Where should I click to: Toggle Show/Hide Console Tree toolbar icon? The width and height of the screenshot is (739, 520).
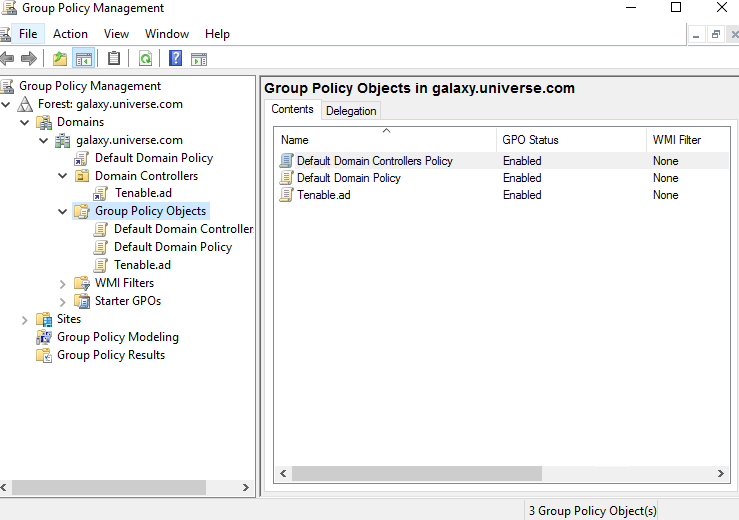tap(83, 59)
